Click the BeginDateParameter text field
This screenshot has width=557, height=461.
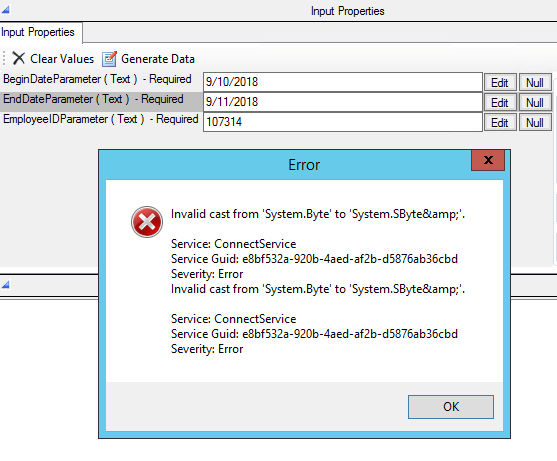coord(343,82)
